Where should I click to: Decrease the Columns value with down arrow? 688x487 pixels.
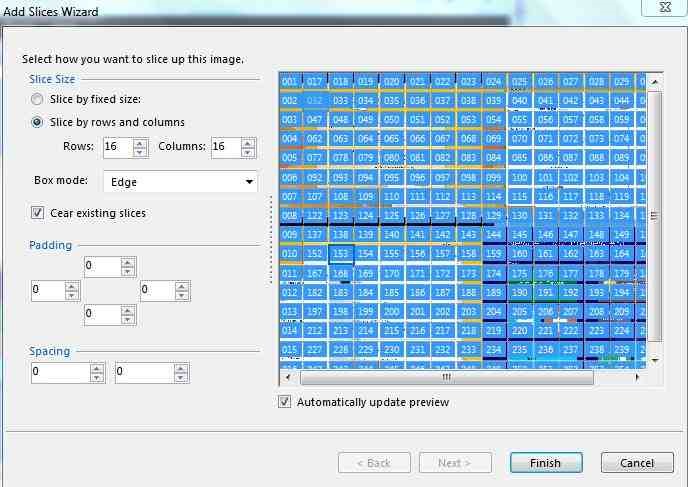[x=249, y=153]
